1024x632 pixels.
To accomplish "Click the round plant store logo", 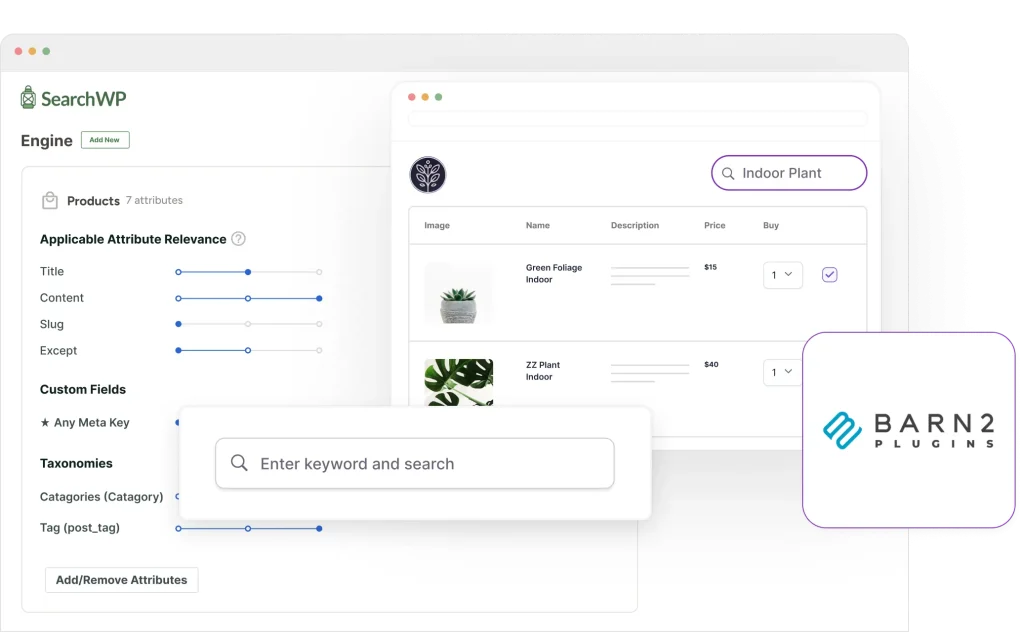I will (x=428, y=175).
